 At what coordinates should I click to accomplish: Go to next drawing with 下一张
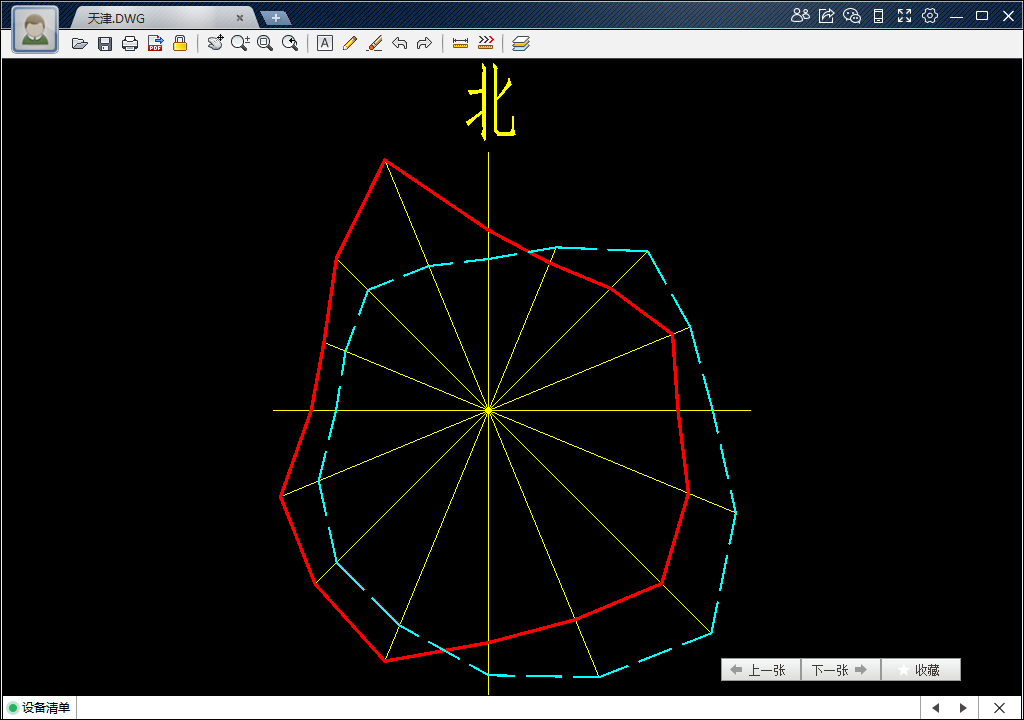[x=840, y=670]
